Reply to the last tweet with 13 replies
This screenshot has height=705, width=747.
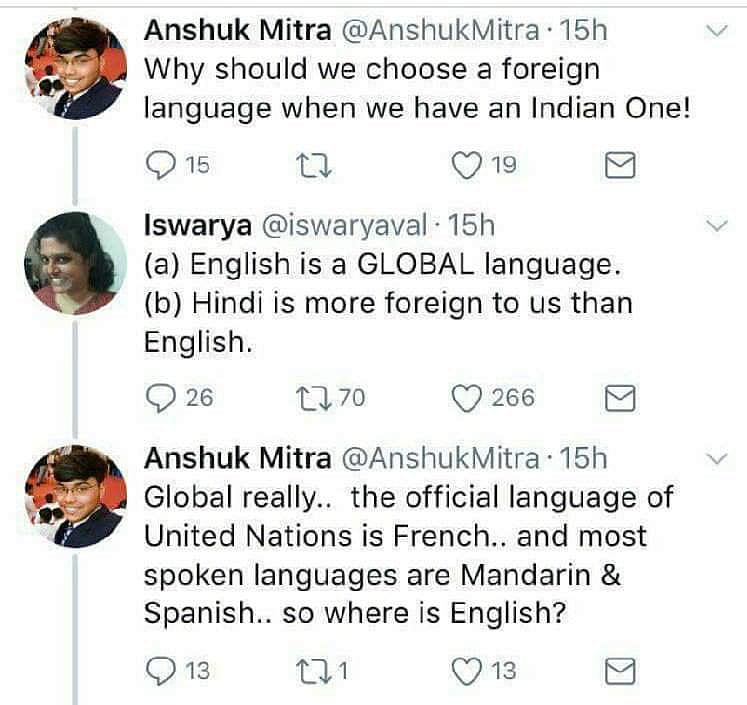coord(160,670)
